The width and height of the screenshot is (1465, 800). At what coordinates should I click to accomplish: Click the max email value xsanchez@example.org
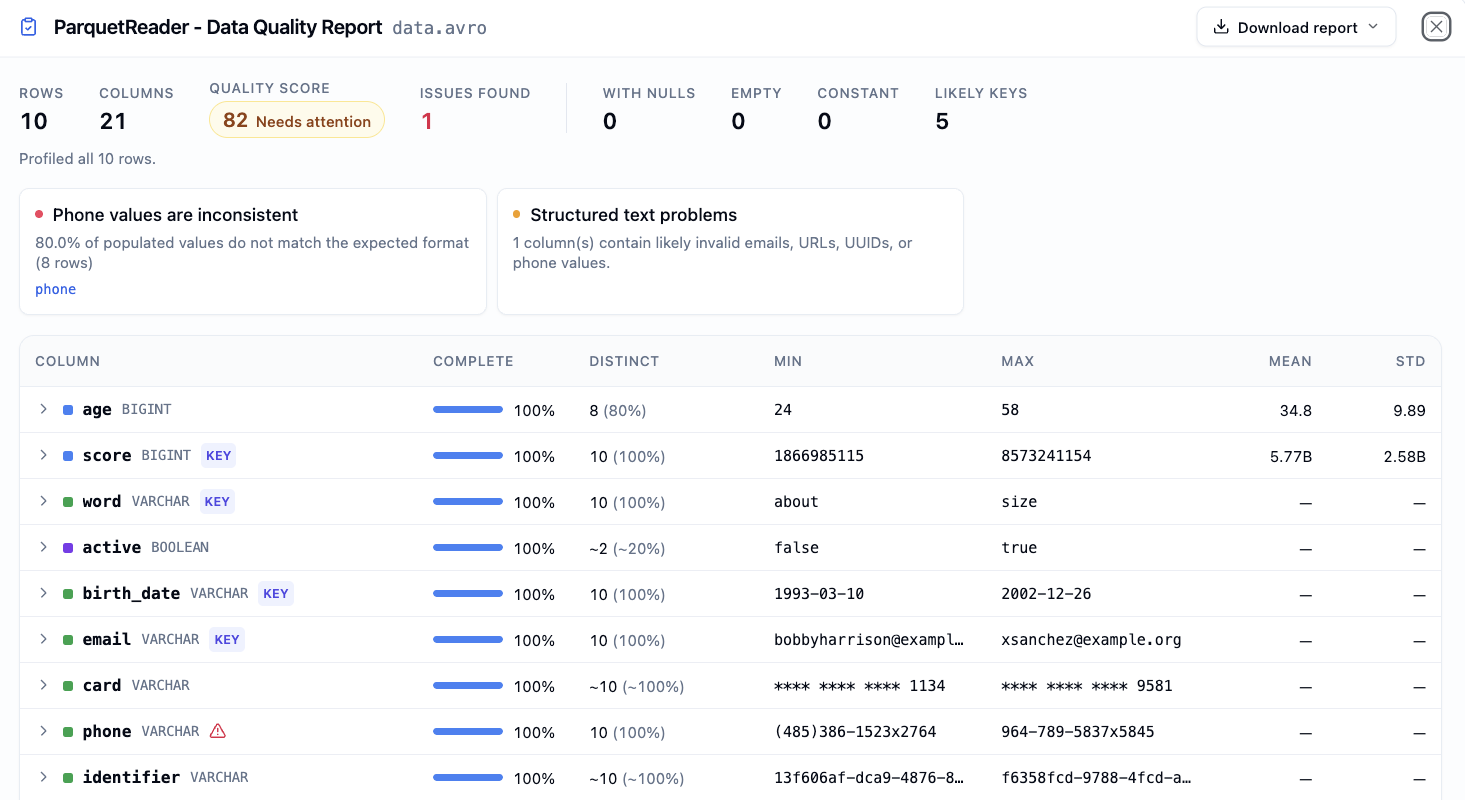(1091, 640)
